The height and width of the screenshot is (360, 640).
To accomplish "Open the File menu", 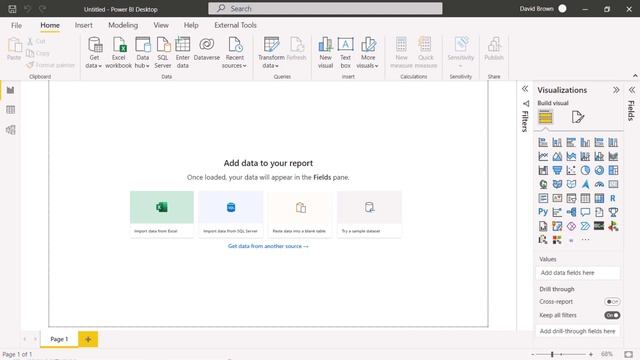I will (x=16, y=25).
